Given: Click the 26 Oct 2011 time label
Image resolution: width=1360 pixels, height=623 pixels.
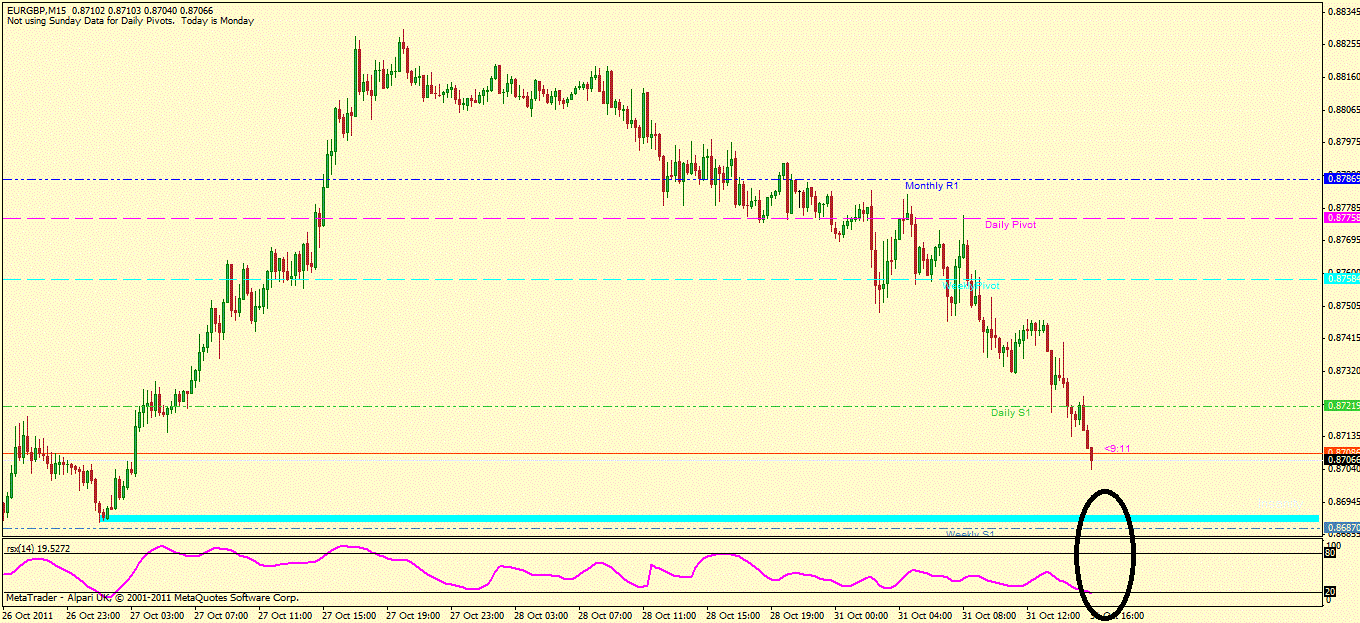Looking at the screenshot, I should pyautogui.click(x=26, y=616).
